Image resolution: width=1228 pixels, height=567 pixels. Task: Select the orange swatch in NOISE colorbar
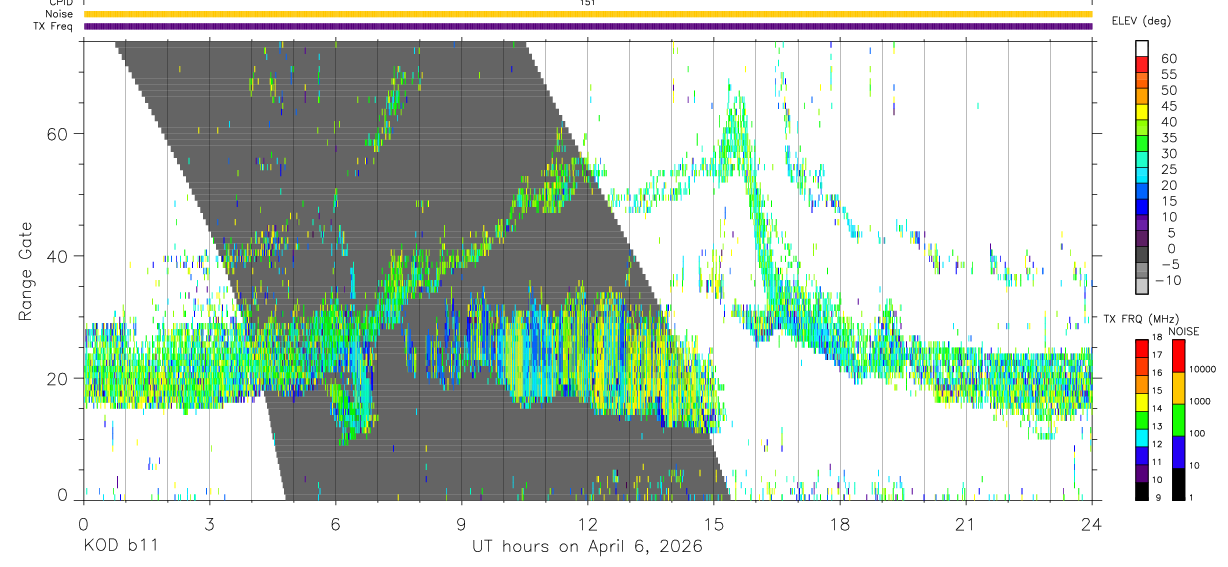pos(1177,388)
